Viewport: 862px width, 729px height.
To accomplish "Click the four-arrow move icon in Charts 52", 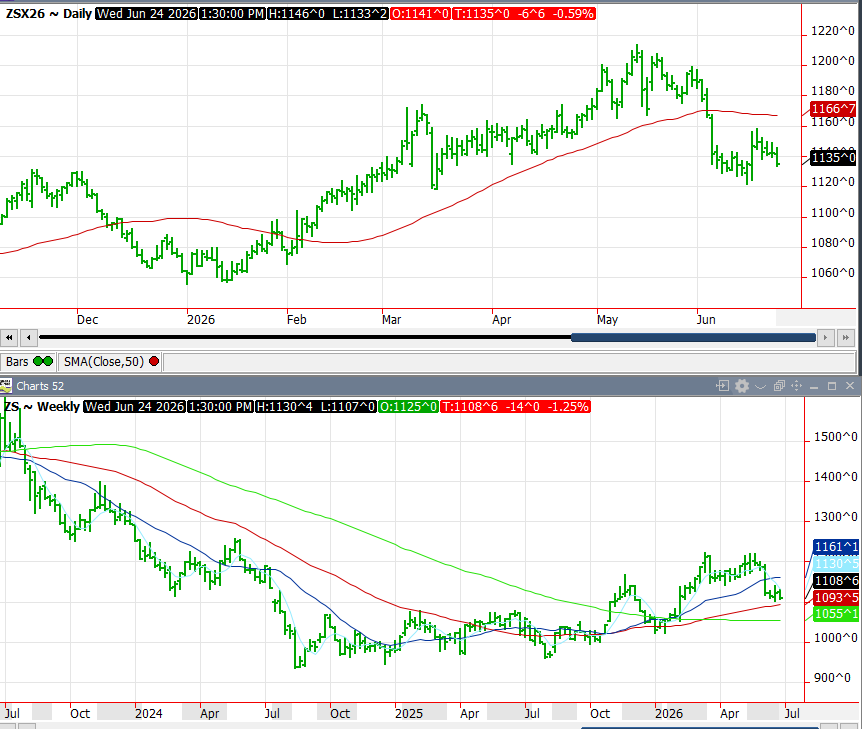I will click(x=797, y=386).
